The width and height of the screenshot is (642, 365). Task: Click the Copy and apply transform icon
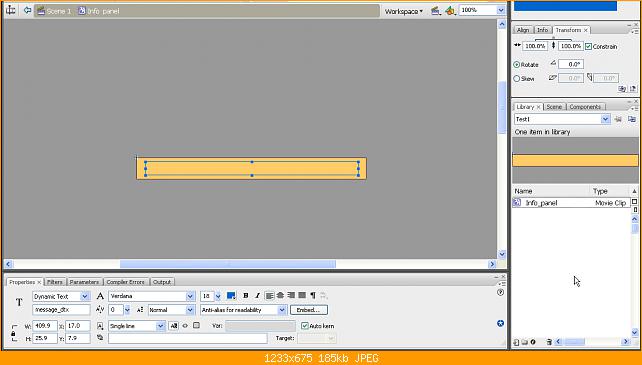(622, 88)
